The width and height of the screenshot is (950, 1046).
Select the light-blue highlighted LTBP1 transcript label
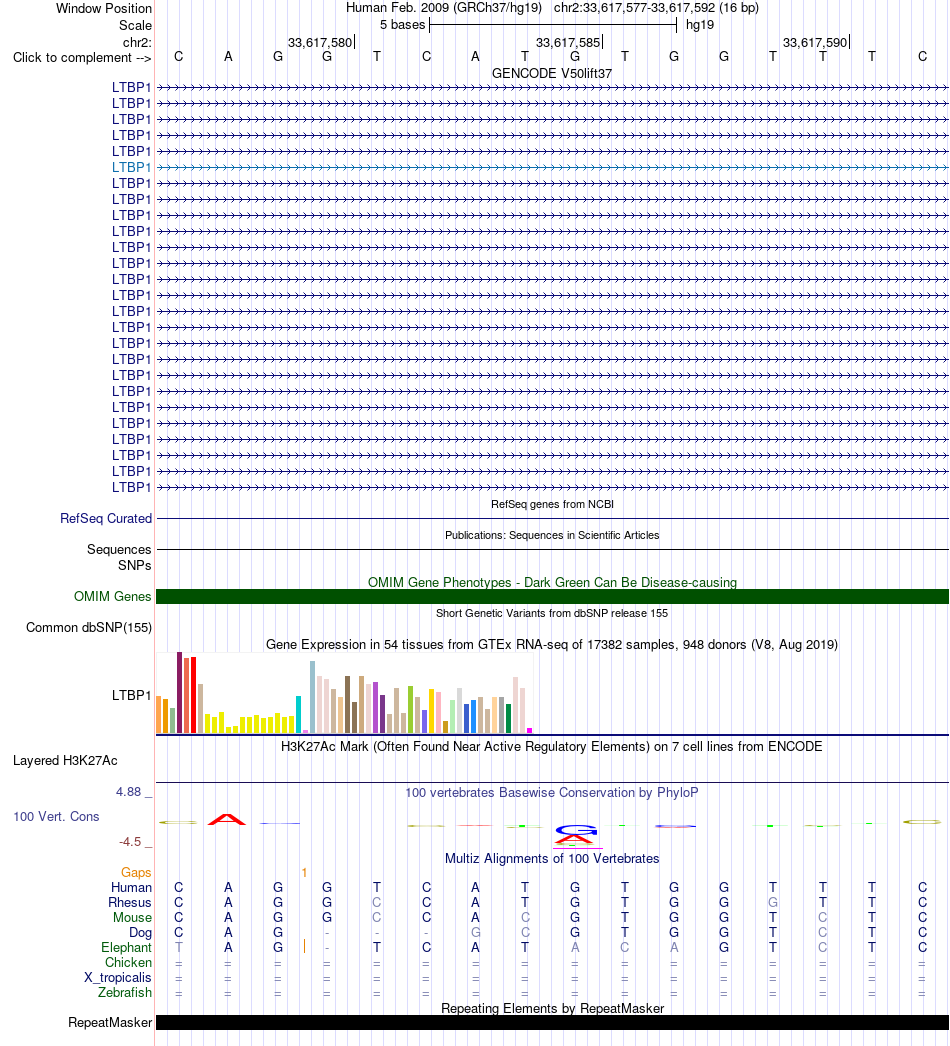[131, 167]
